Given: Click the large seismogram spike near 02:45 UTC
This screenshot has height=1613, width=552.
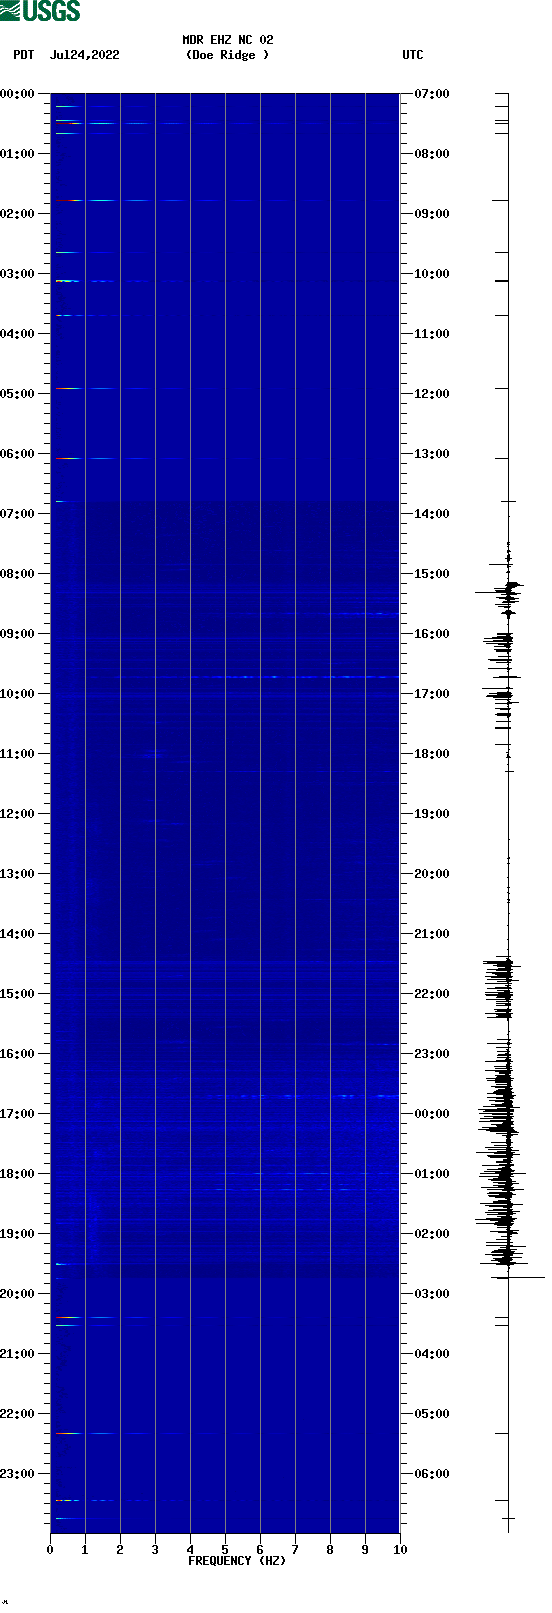Looking at the screenshot, I should [518, 1277].
